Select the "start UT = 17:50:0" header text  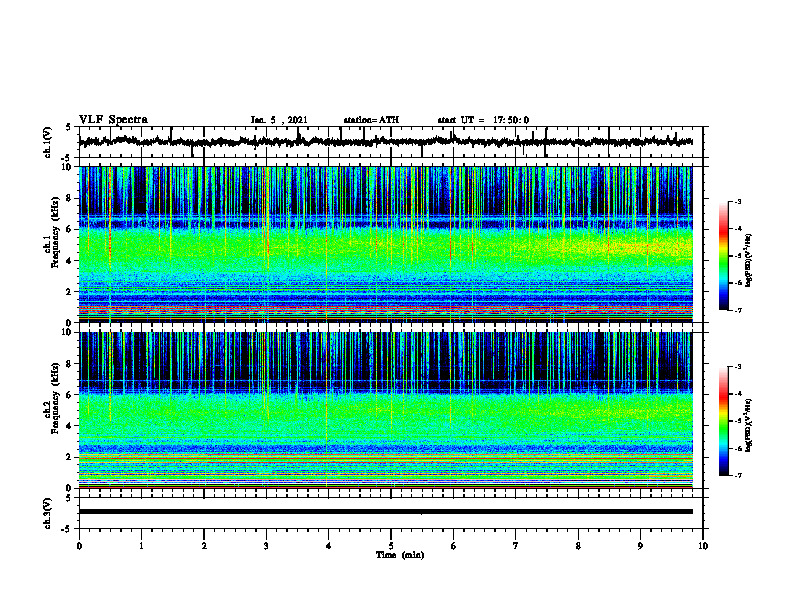(x=483, y=120)
